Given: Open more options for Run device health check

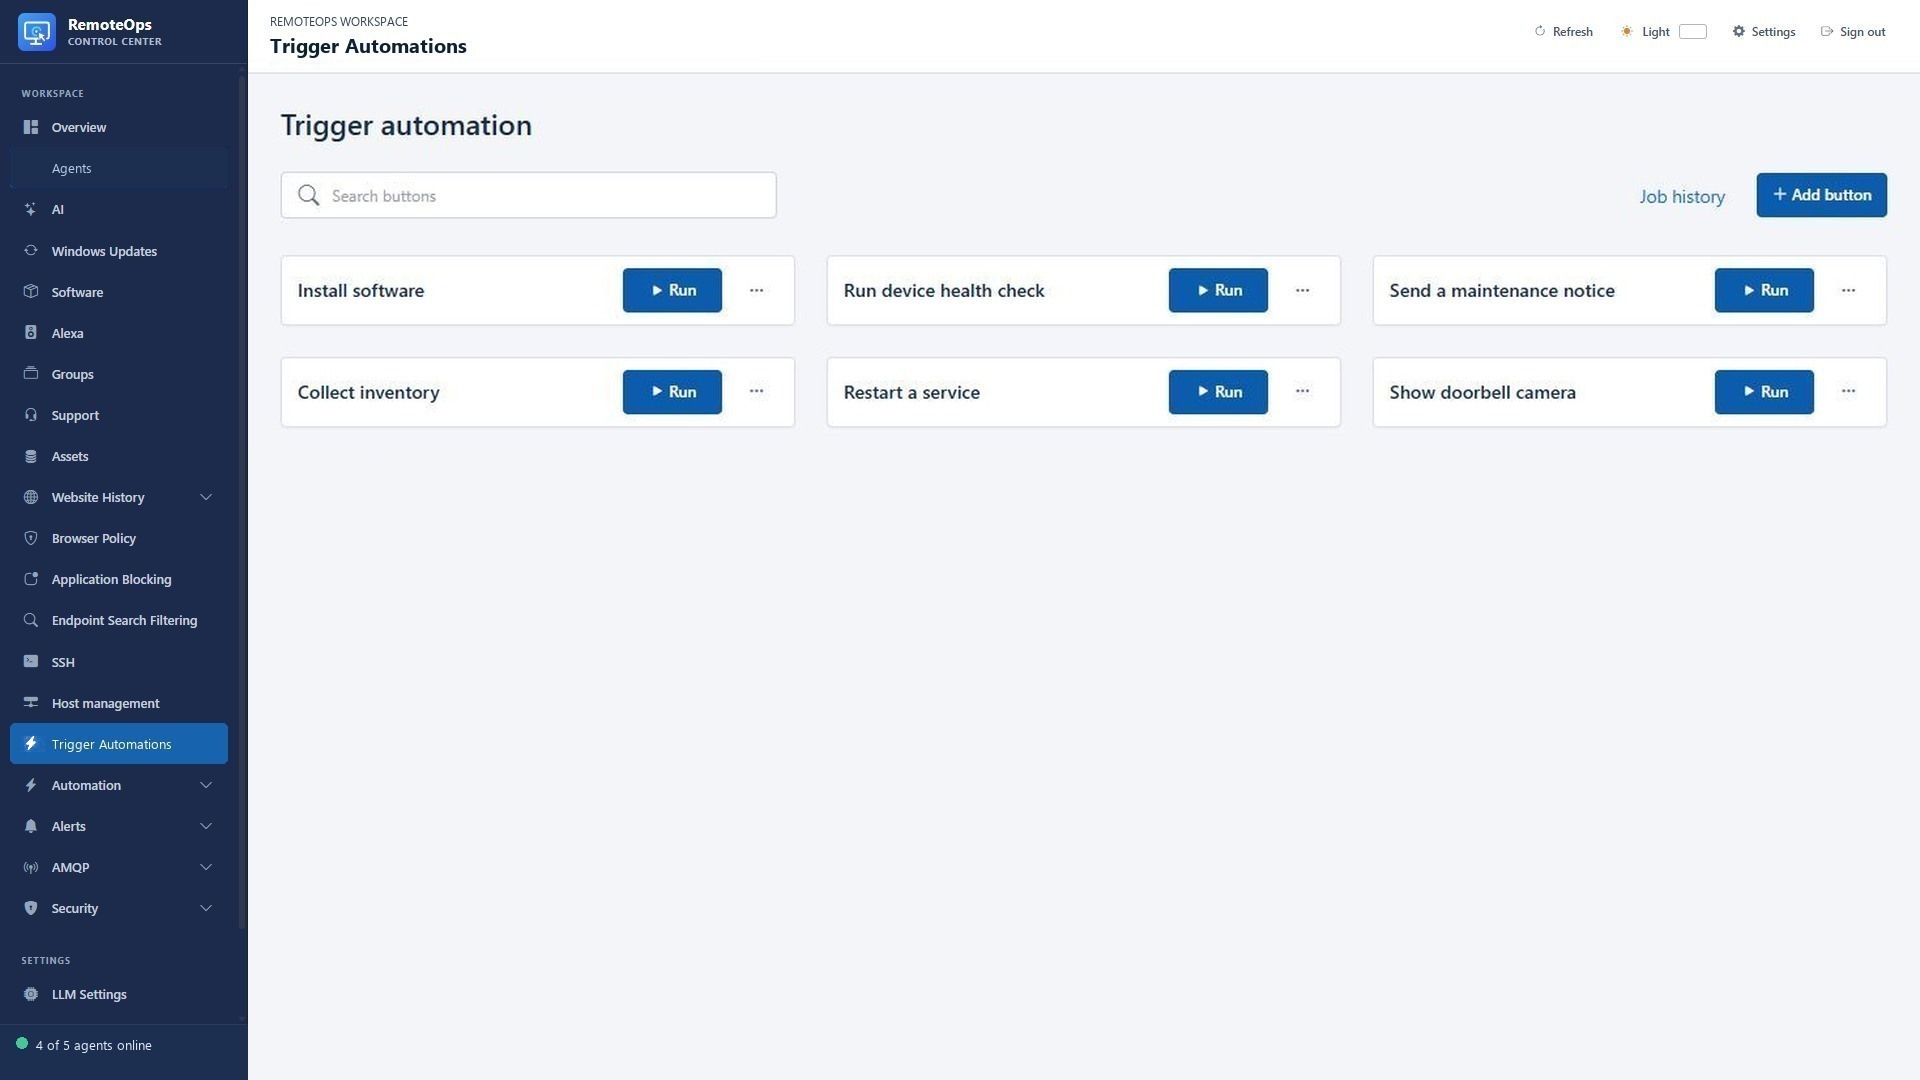Looking at the screenshot, I should (x=1303, y=290).
